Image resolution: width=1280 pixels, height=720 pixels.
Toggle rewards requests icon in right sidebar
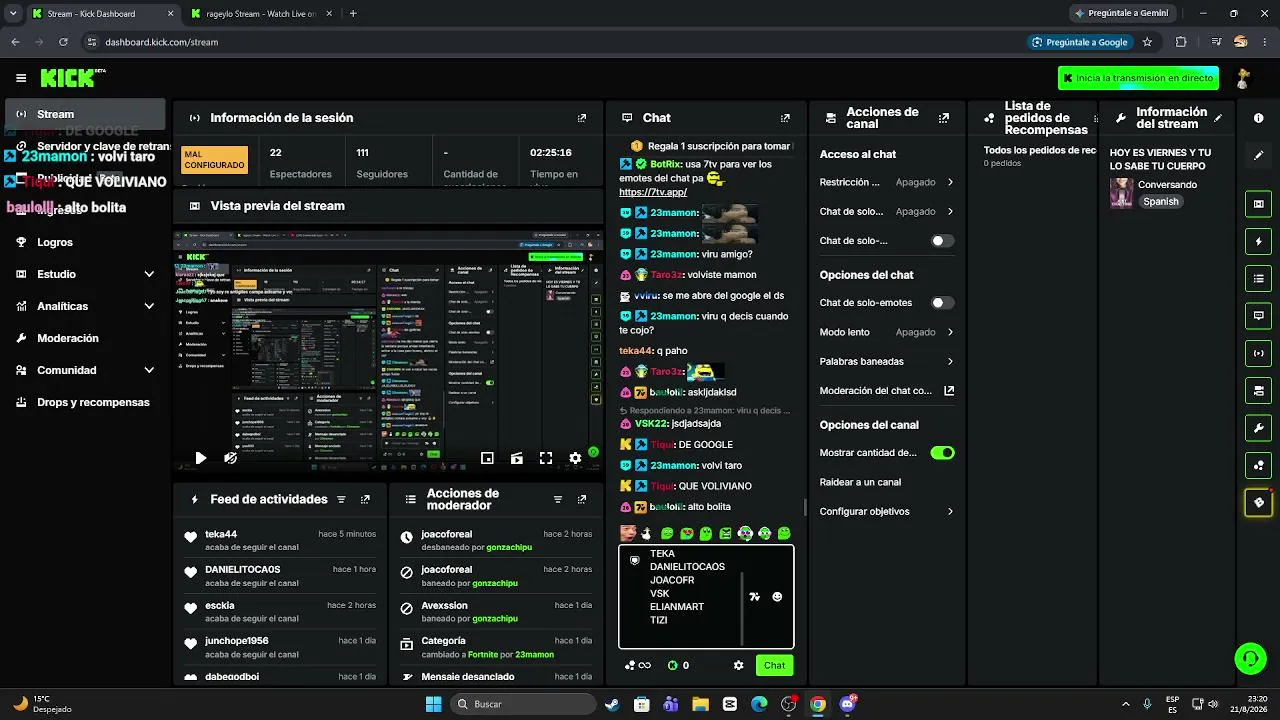coord(1258,465)
